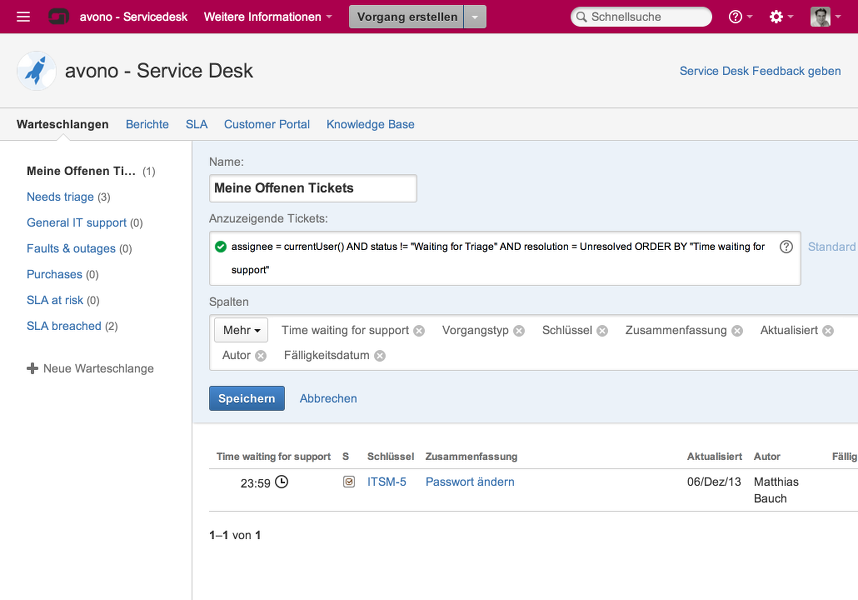Image resolution: width=858 pixels, height=600 pixels.
Task: Open the Knowledge Base tab
Action: click(370, 124)
